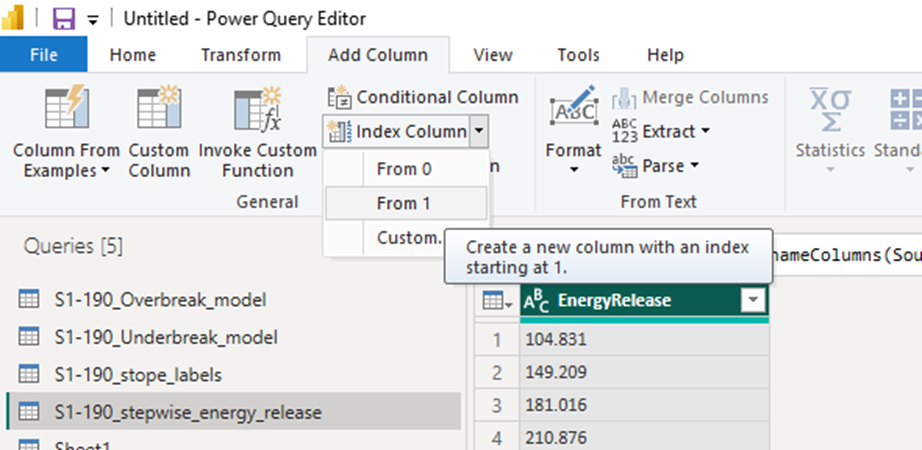Select row number 1

pos(497,340)
